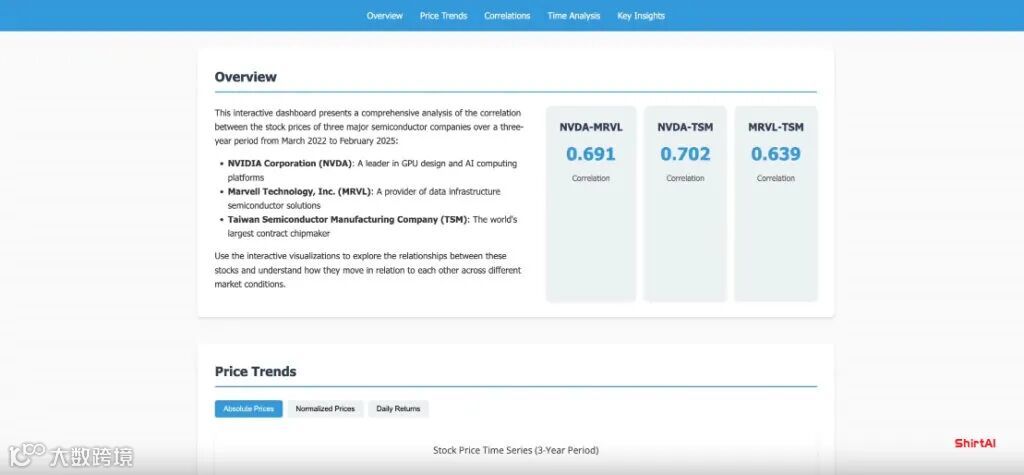Go to Price Trends in the top navigation
1024x475 pixels.
[443, 16]
